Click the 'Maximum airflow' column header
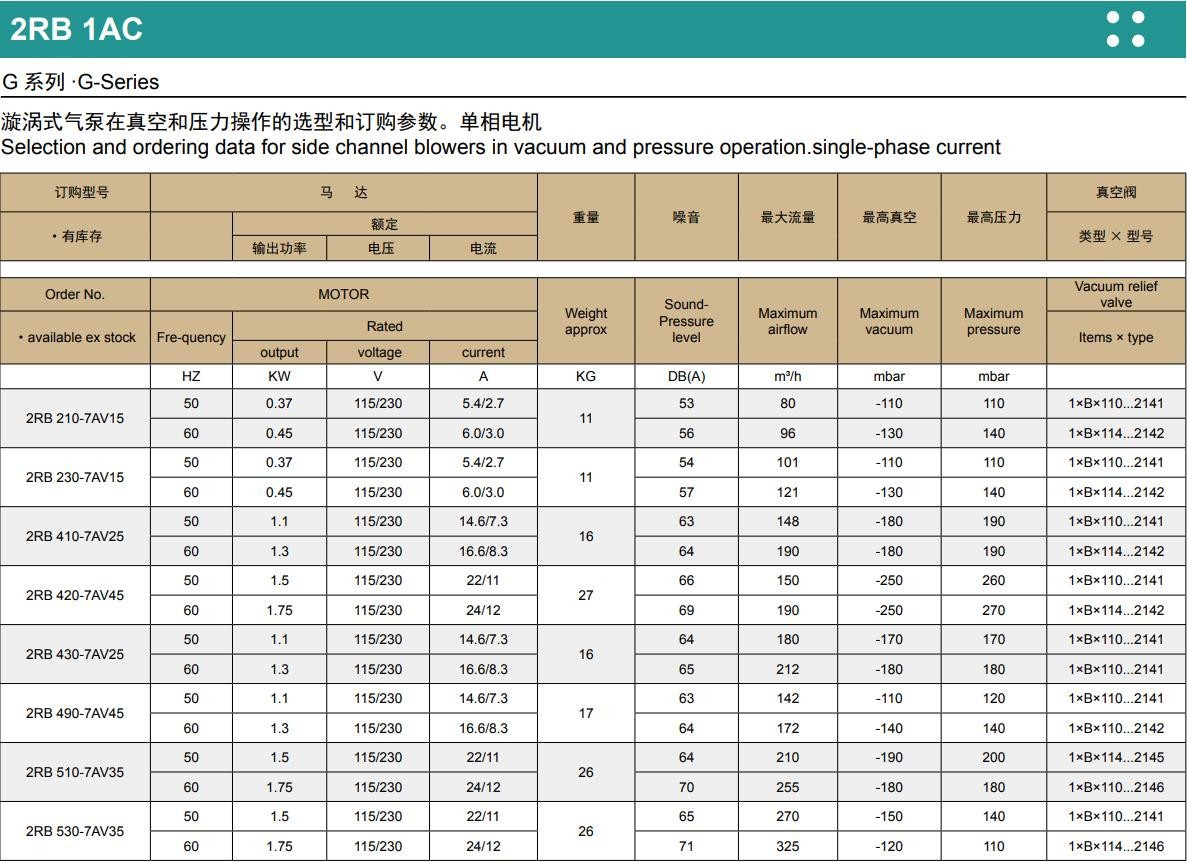The height and width of the screenshot is (863, 1187). click(787, 321)
